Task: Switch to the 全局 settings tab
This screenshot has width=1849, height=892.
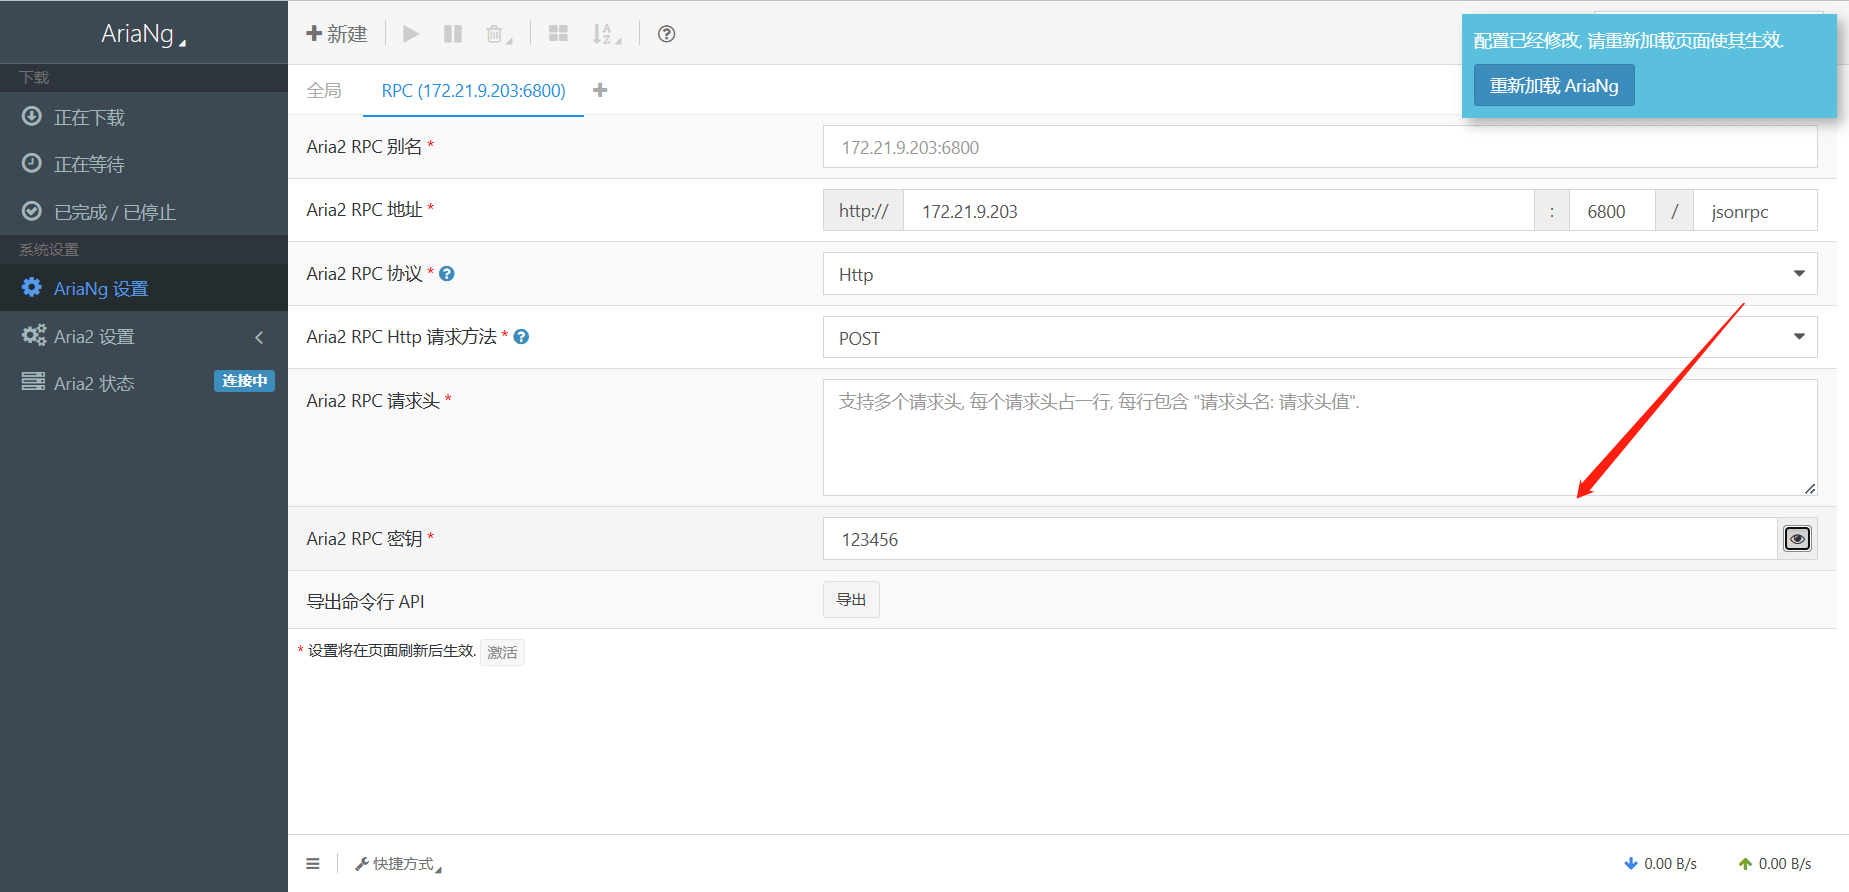Action: pos(324,91)
